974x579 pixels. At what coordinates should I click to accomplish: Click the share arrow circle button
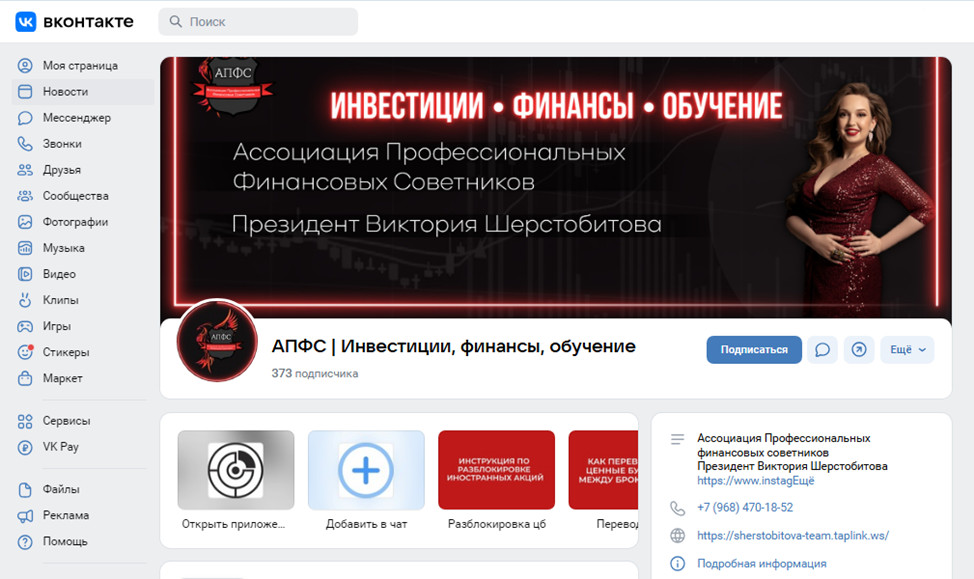pos(858,350)
